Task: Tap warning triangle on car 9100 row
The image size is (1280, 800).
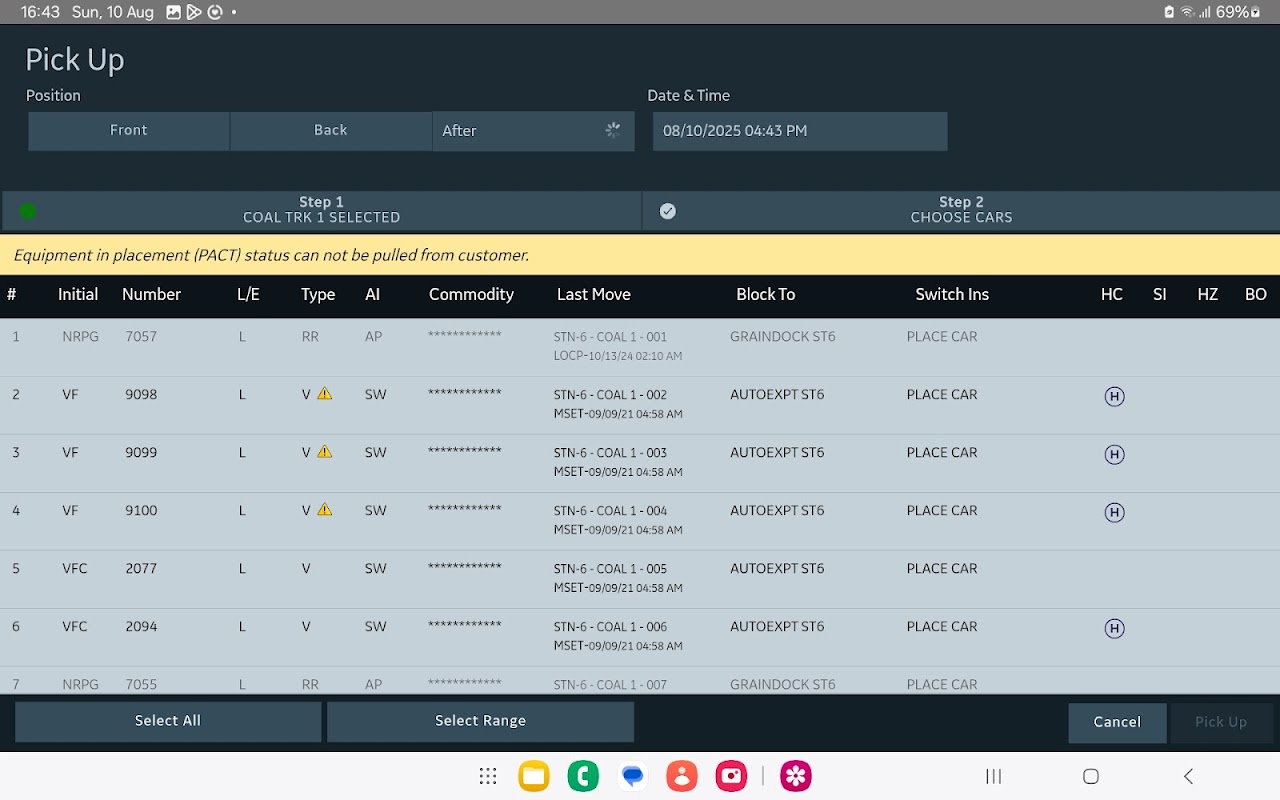Action: (324, 510)
